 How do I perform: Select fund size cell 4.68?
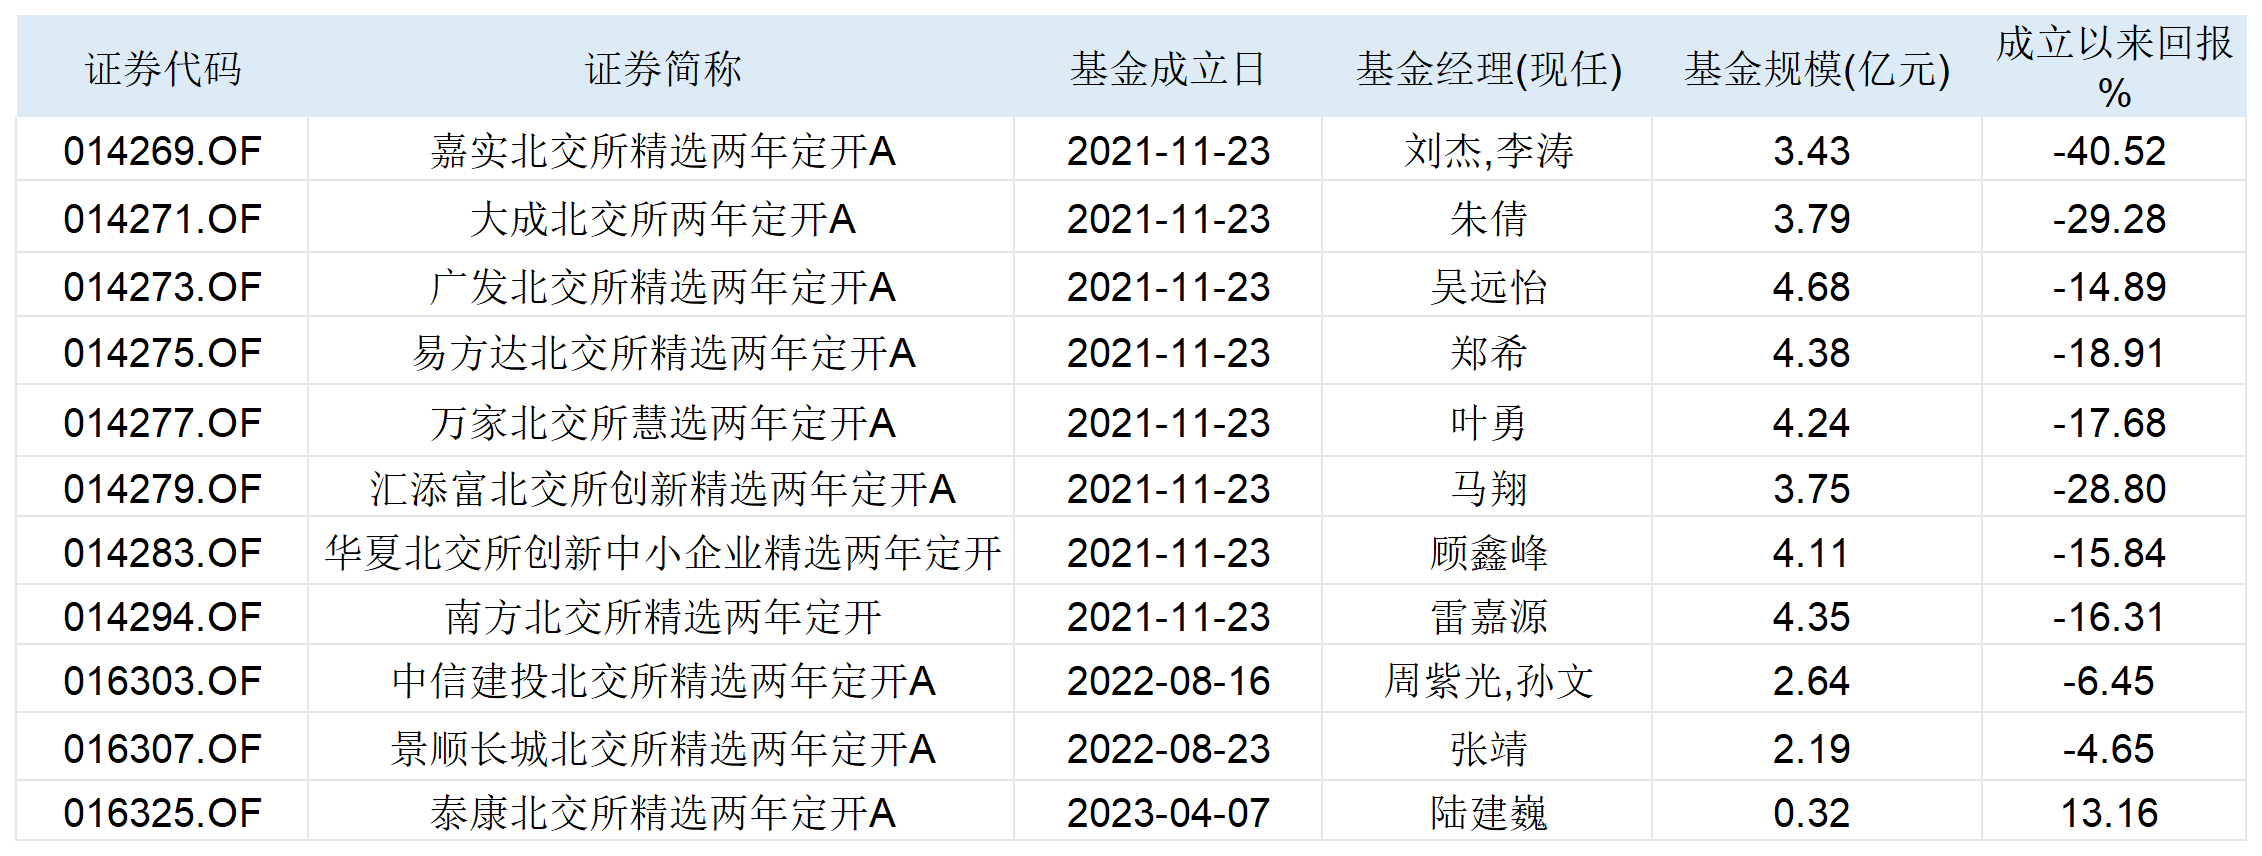pos(1811,287)
